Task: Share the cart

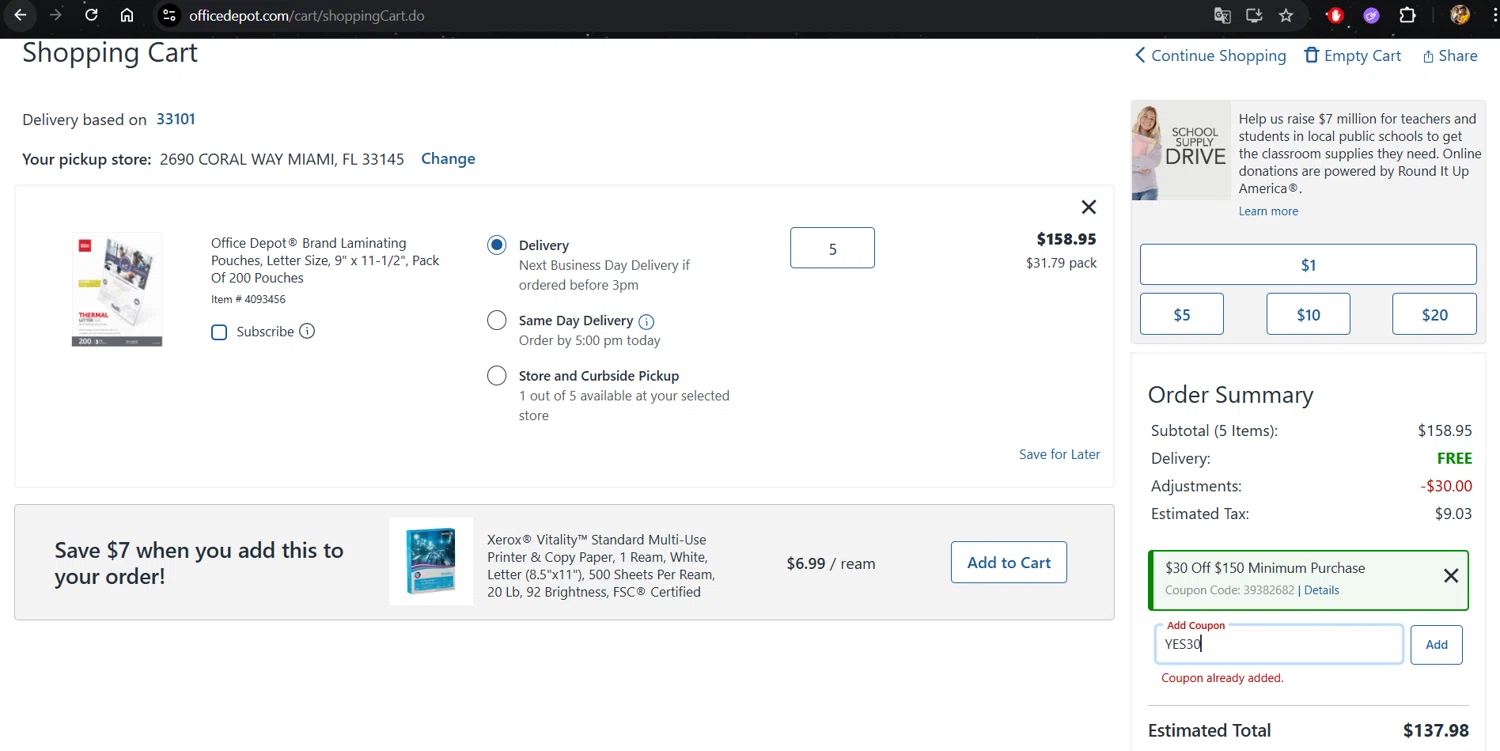Action: [1450, 56]
